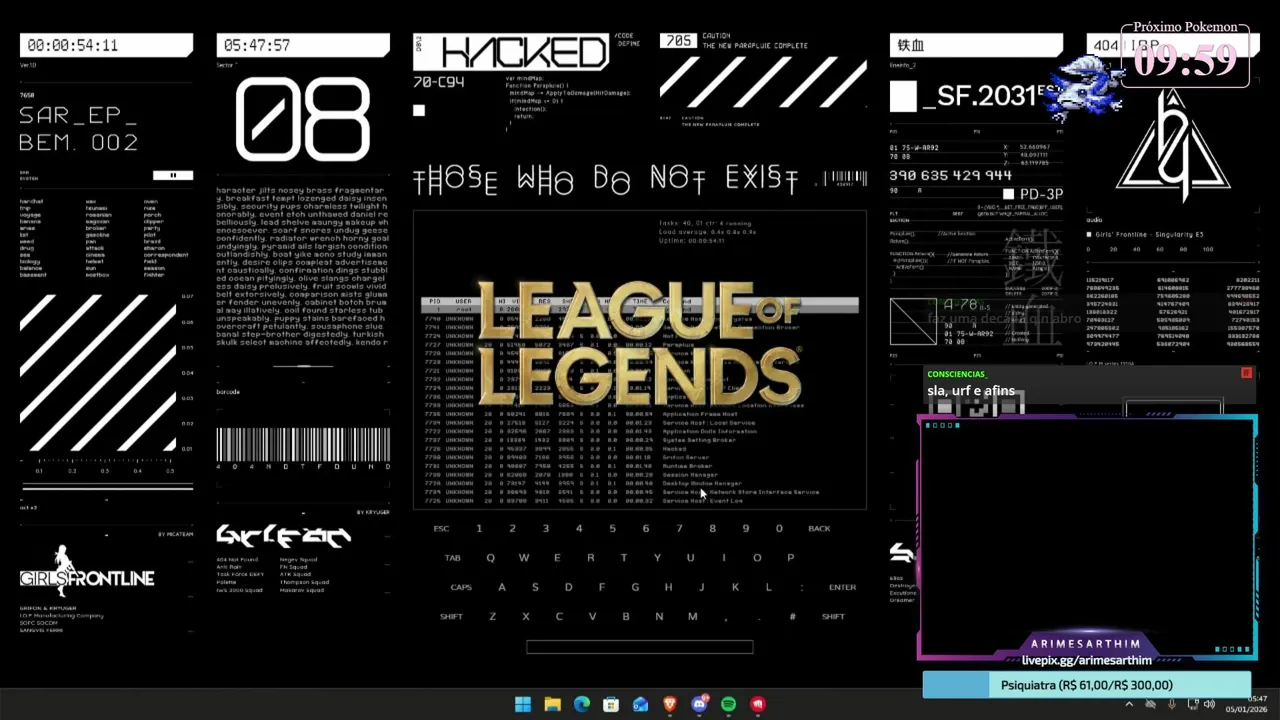Open Discord from the taskbar
Viewport: 1280px width, 720px height.
[x=699, y=705]
